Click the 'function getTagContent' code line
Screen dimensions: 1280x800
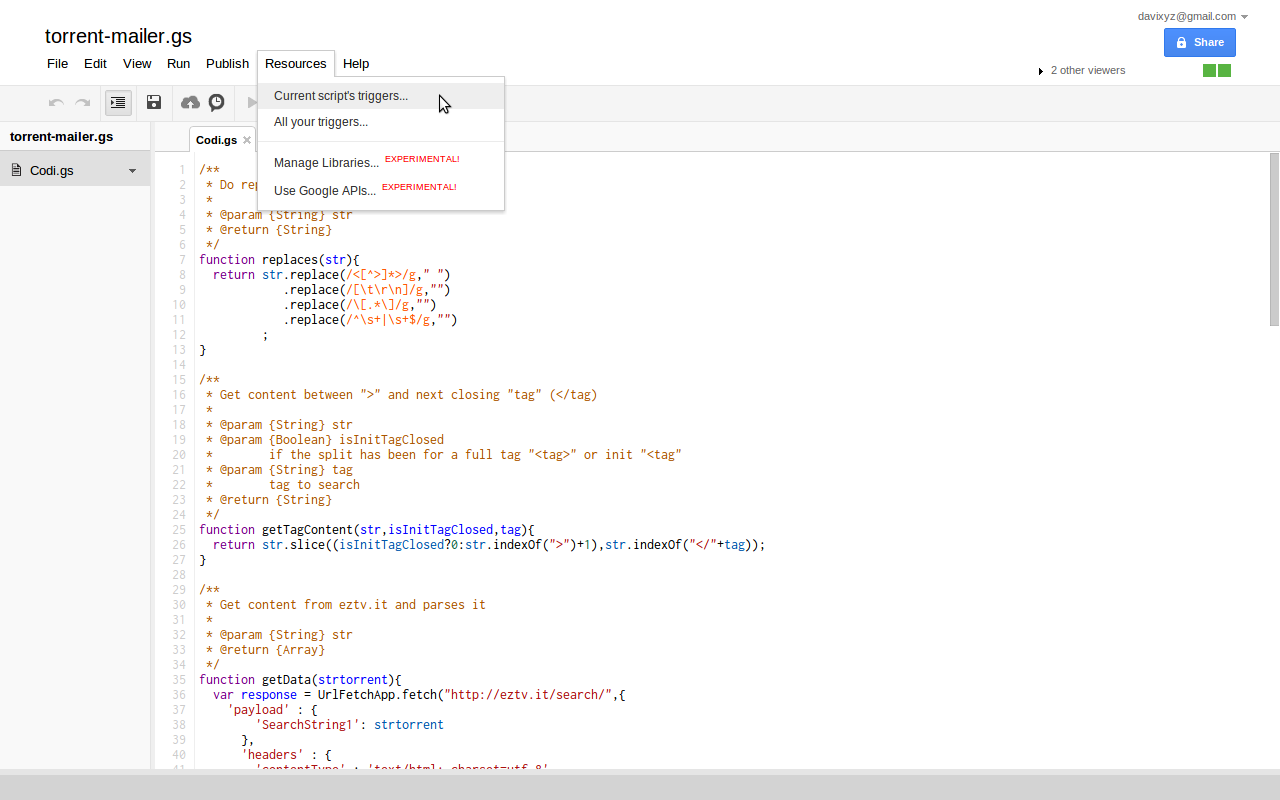click(x=367, y=530)
